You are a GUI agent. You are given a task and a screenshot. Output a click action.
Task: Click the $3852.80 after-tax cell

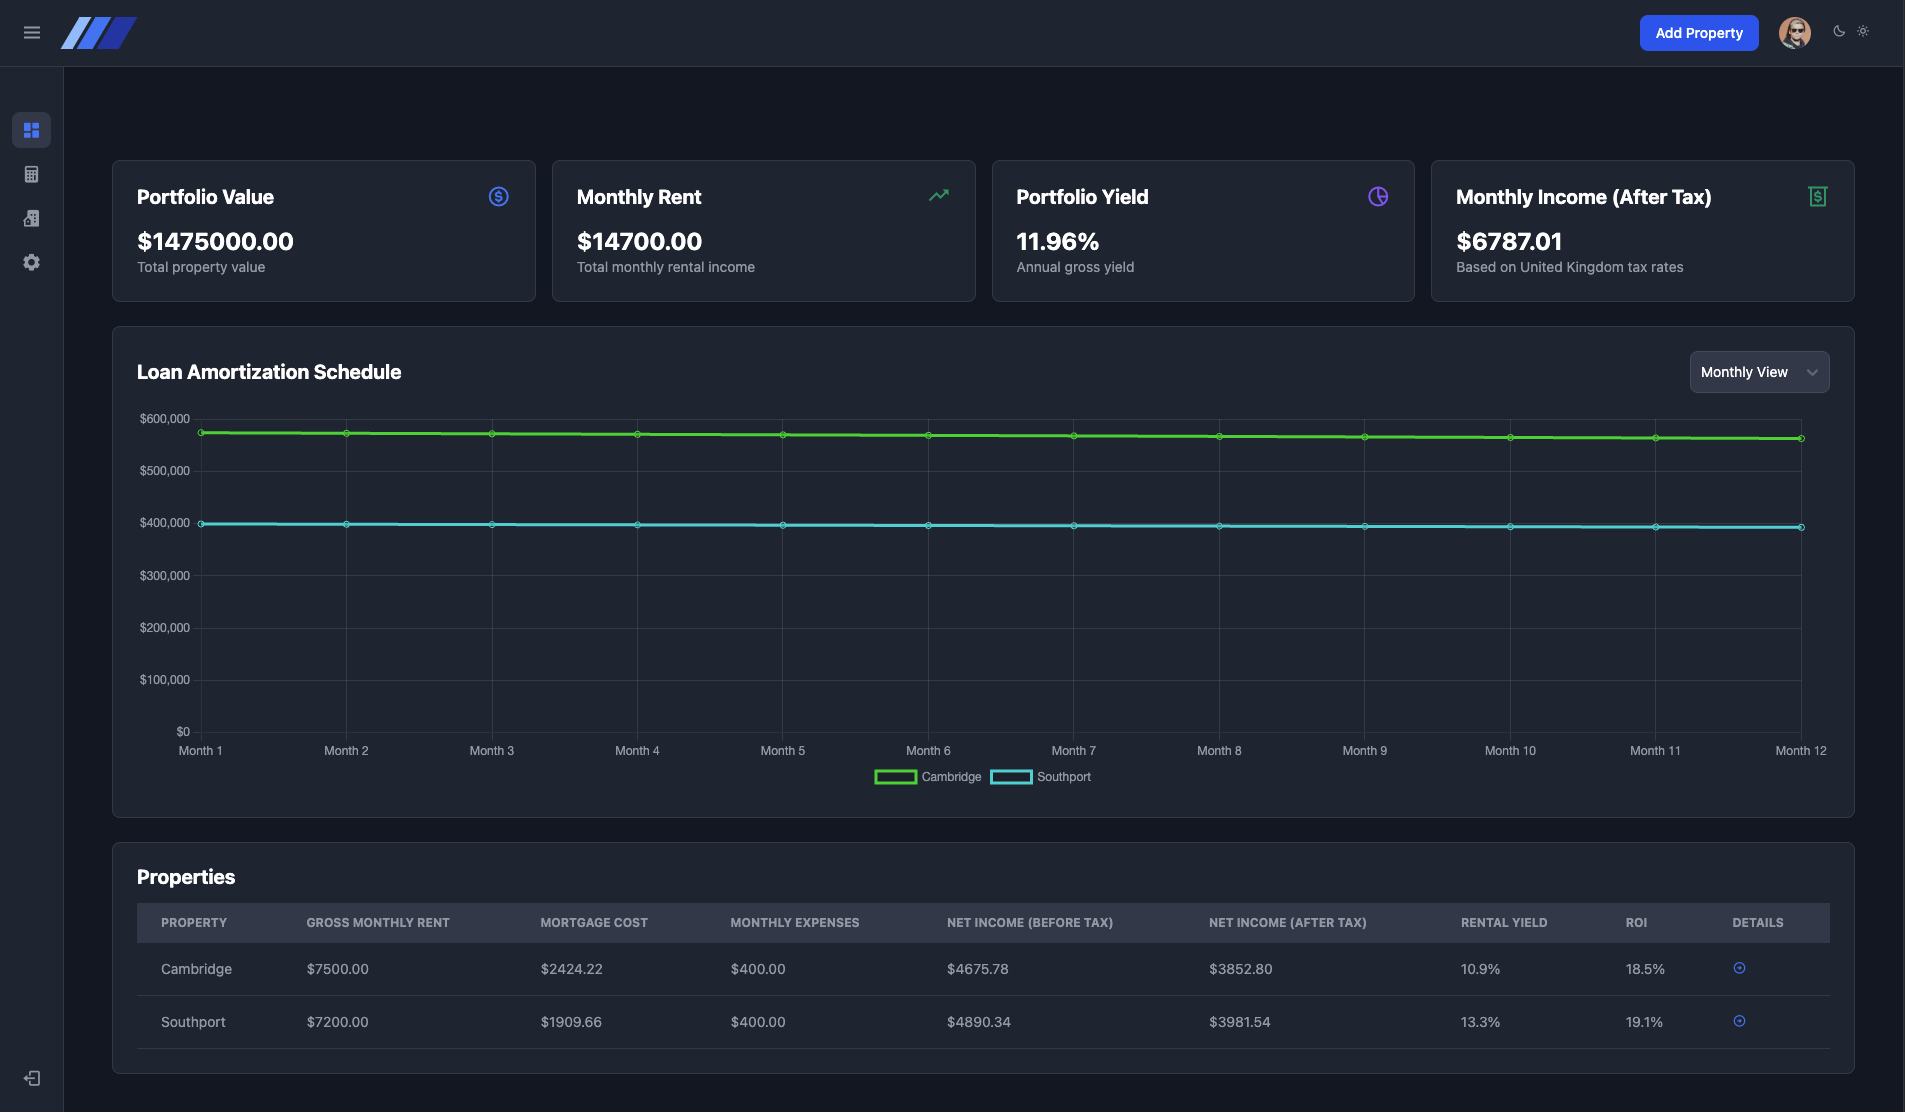point(1241,969)
